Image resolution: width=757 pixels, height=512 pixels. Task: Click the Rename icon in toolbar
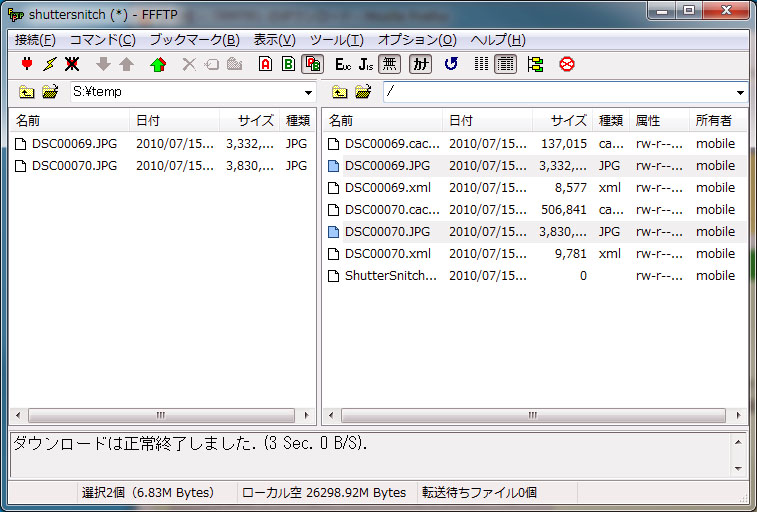point(211,64)
